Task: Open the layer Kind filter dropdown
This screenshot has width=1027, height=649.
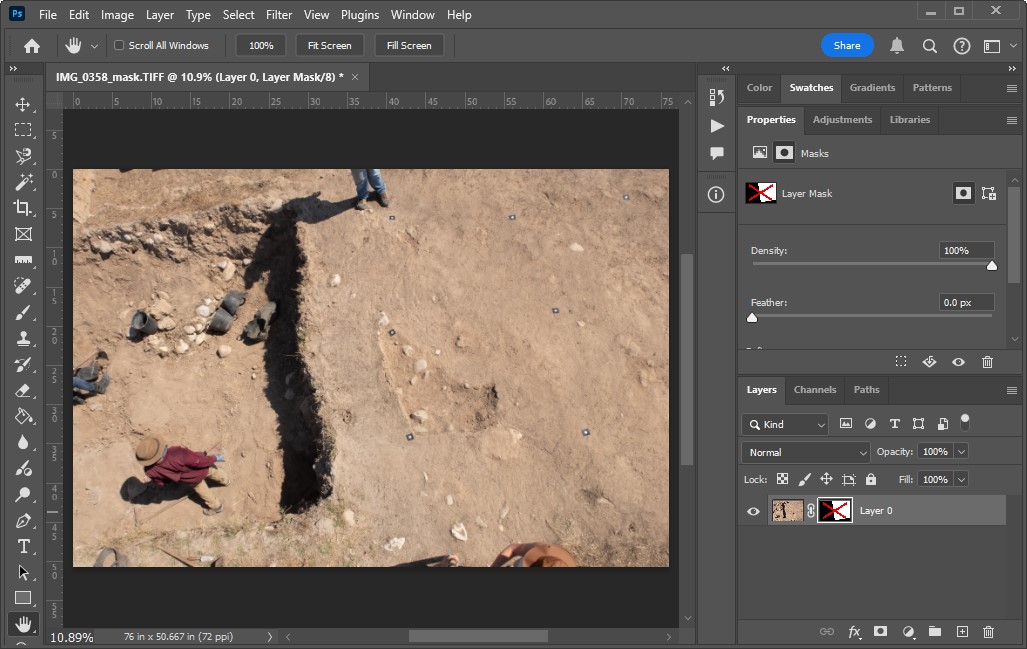Action: click(785, 424)
